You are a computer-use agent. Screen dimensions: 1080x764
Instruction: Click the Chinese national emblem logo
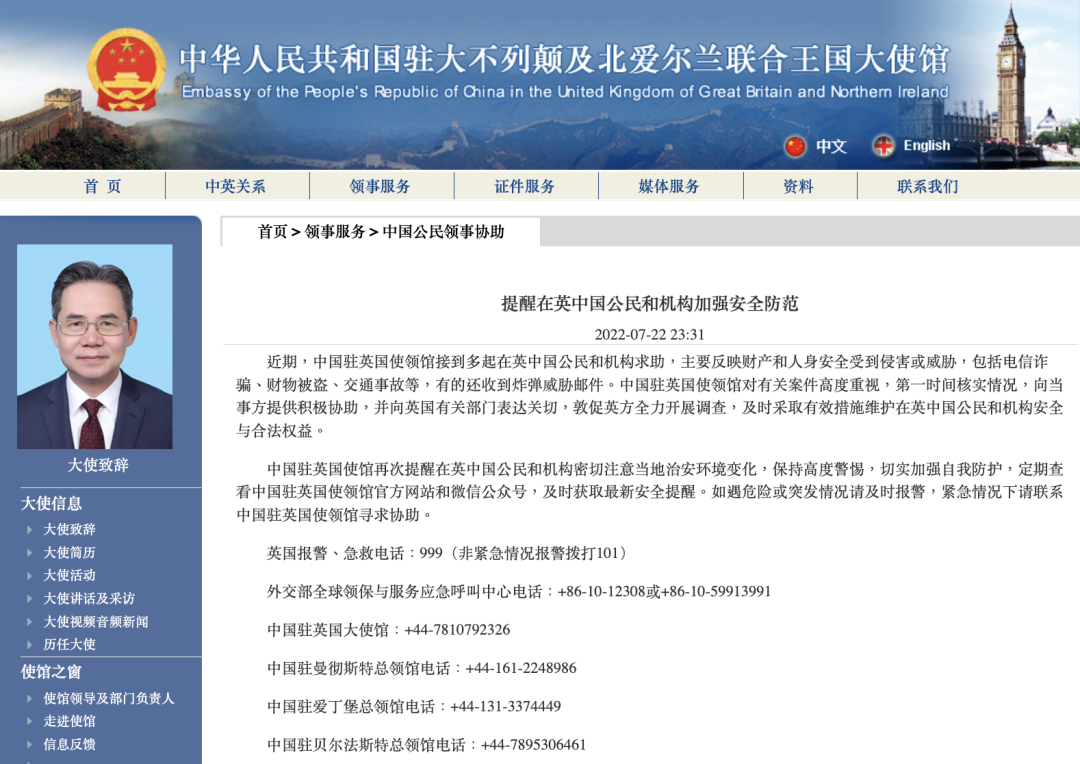point(127,70)
